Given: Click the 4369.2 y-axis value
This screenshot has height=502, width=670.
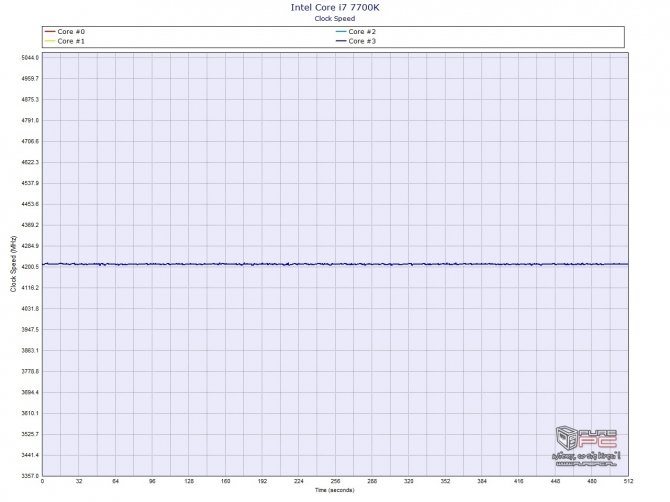Looking at the screenshot, I should point(30,225).
